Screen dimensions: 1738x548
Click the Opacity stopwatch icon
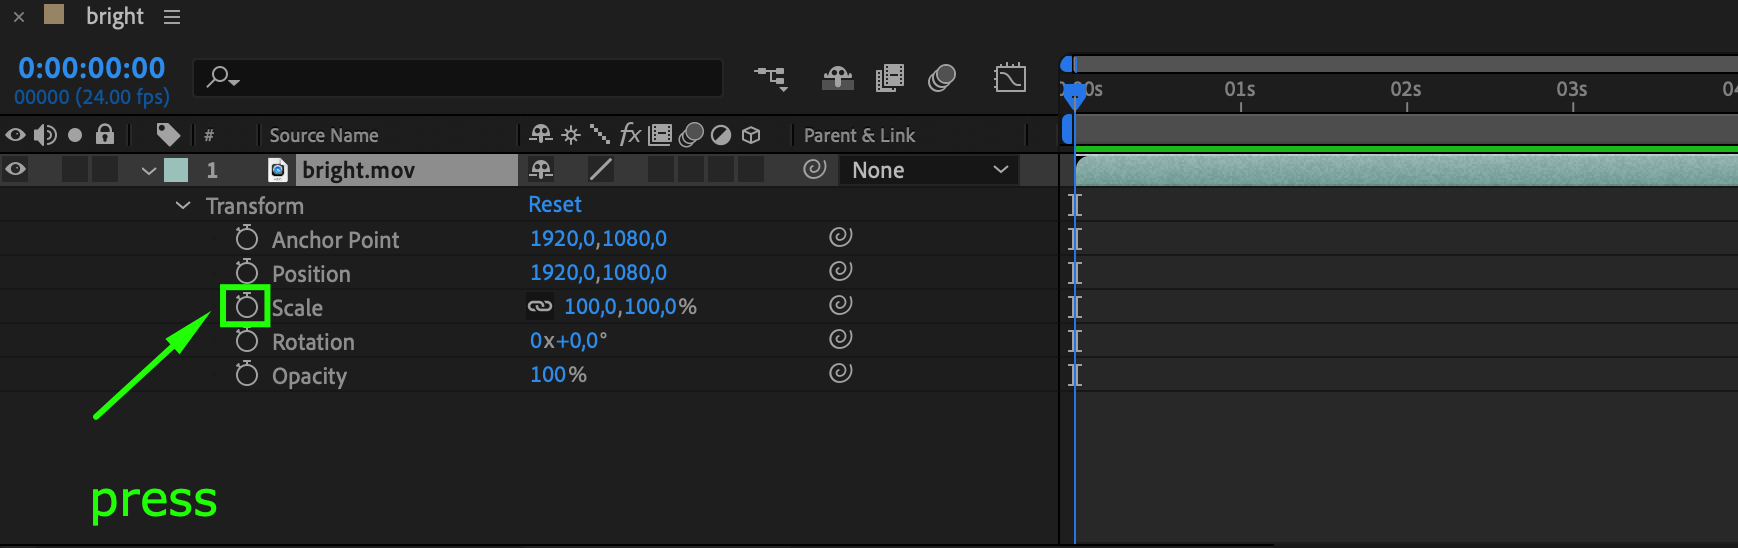(246, 374)
